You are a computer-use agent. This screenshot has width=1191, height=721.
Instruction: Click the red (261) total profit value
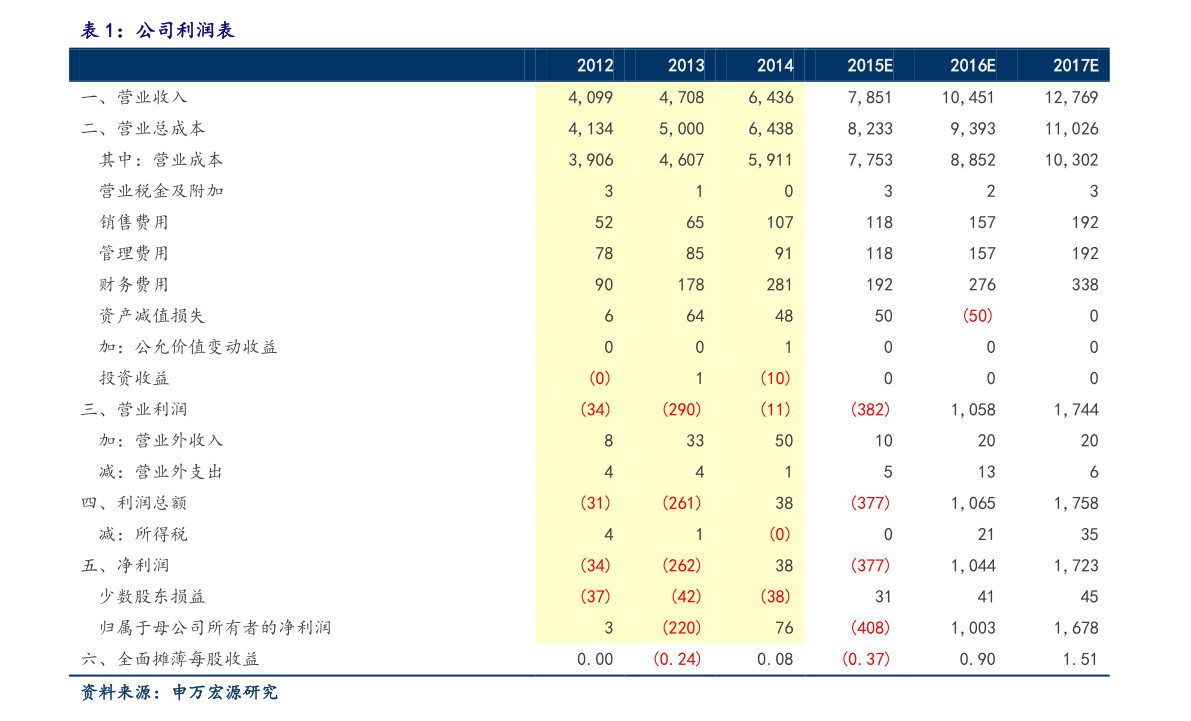[x=681, y=502]
